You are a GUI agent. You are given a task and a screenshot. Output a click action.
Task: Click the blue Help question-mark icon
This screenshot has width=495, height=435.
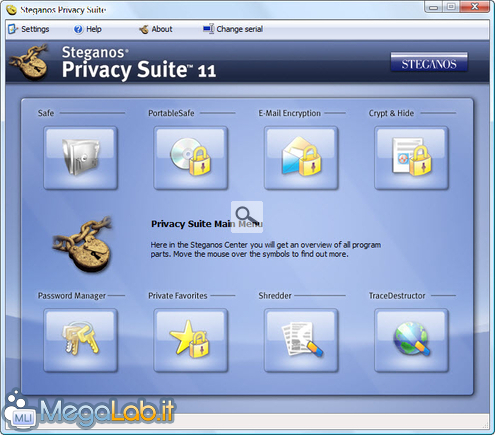(x=78, y=29)
